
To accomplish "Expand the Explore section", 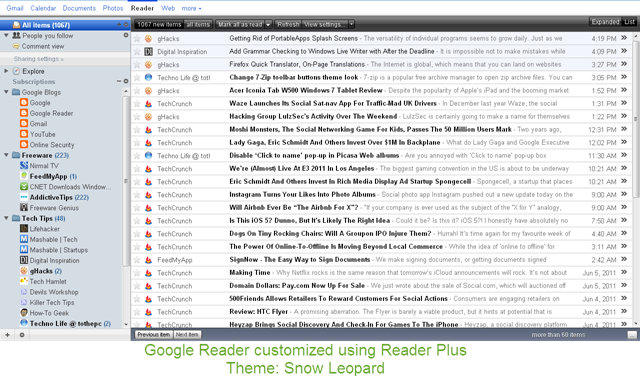I will [x=6, y=71].
